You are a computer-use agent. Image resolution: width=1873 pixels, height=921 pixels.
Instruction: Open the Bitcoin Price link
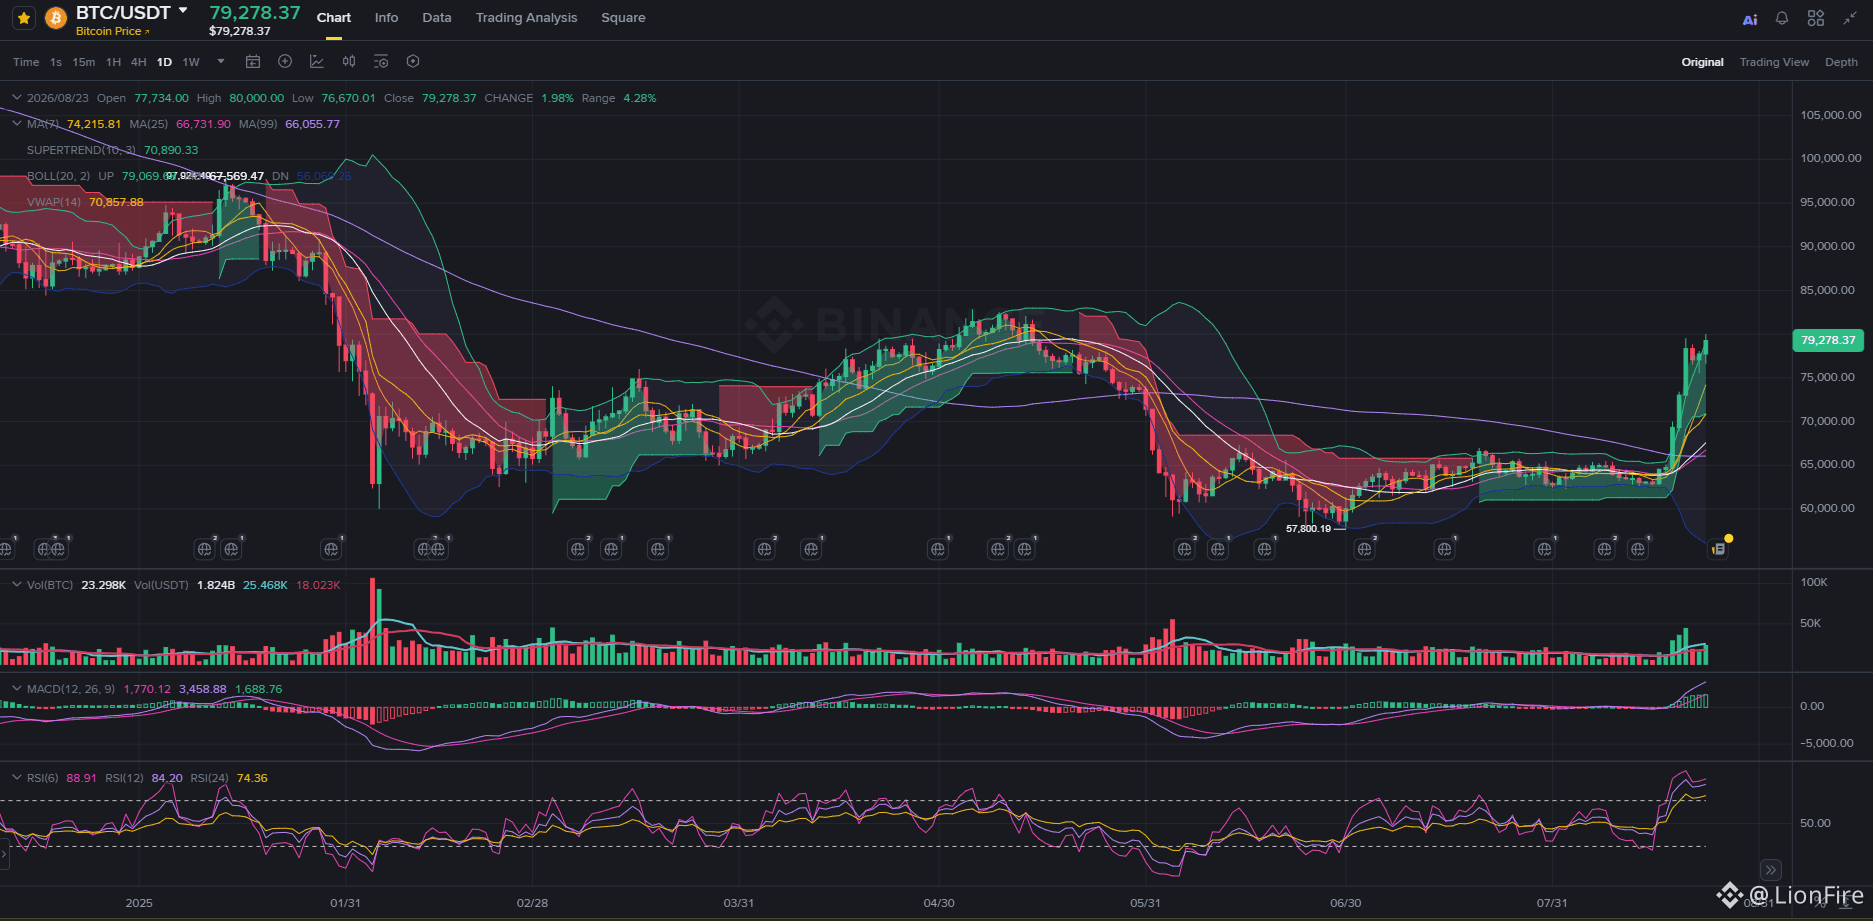[x=112, y=31]
